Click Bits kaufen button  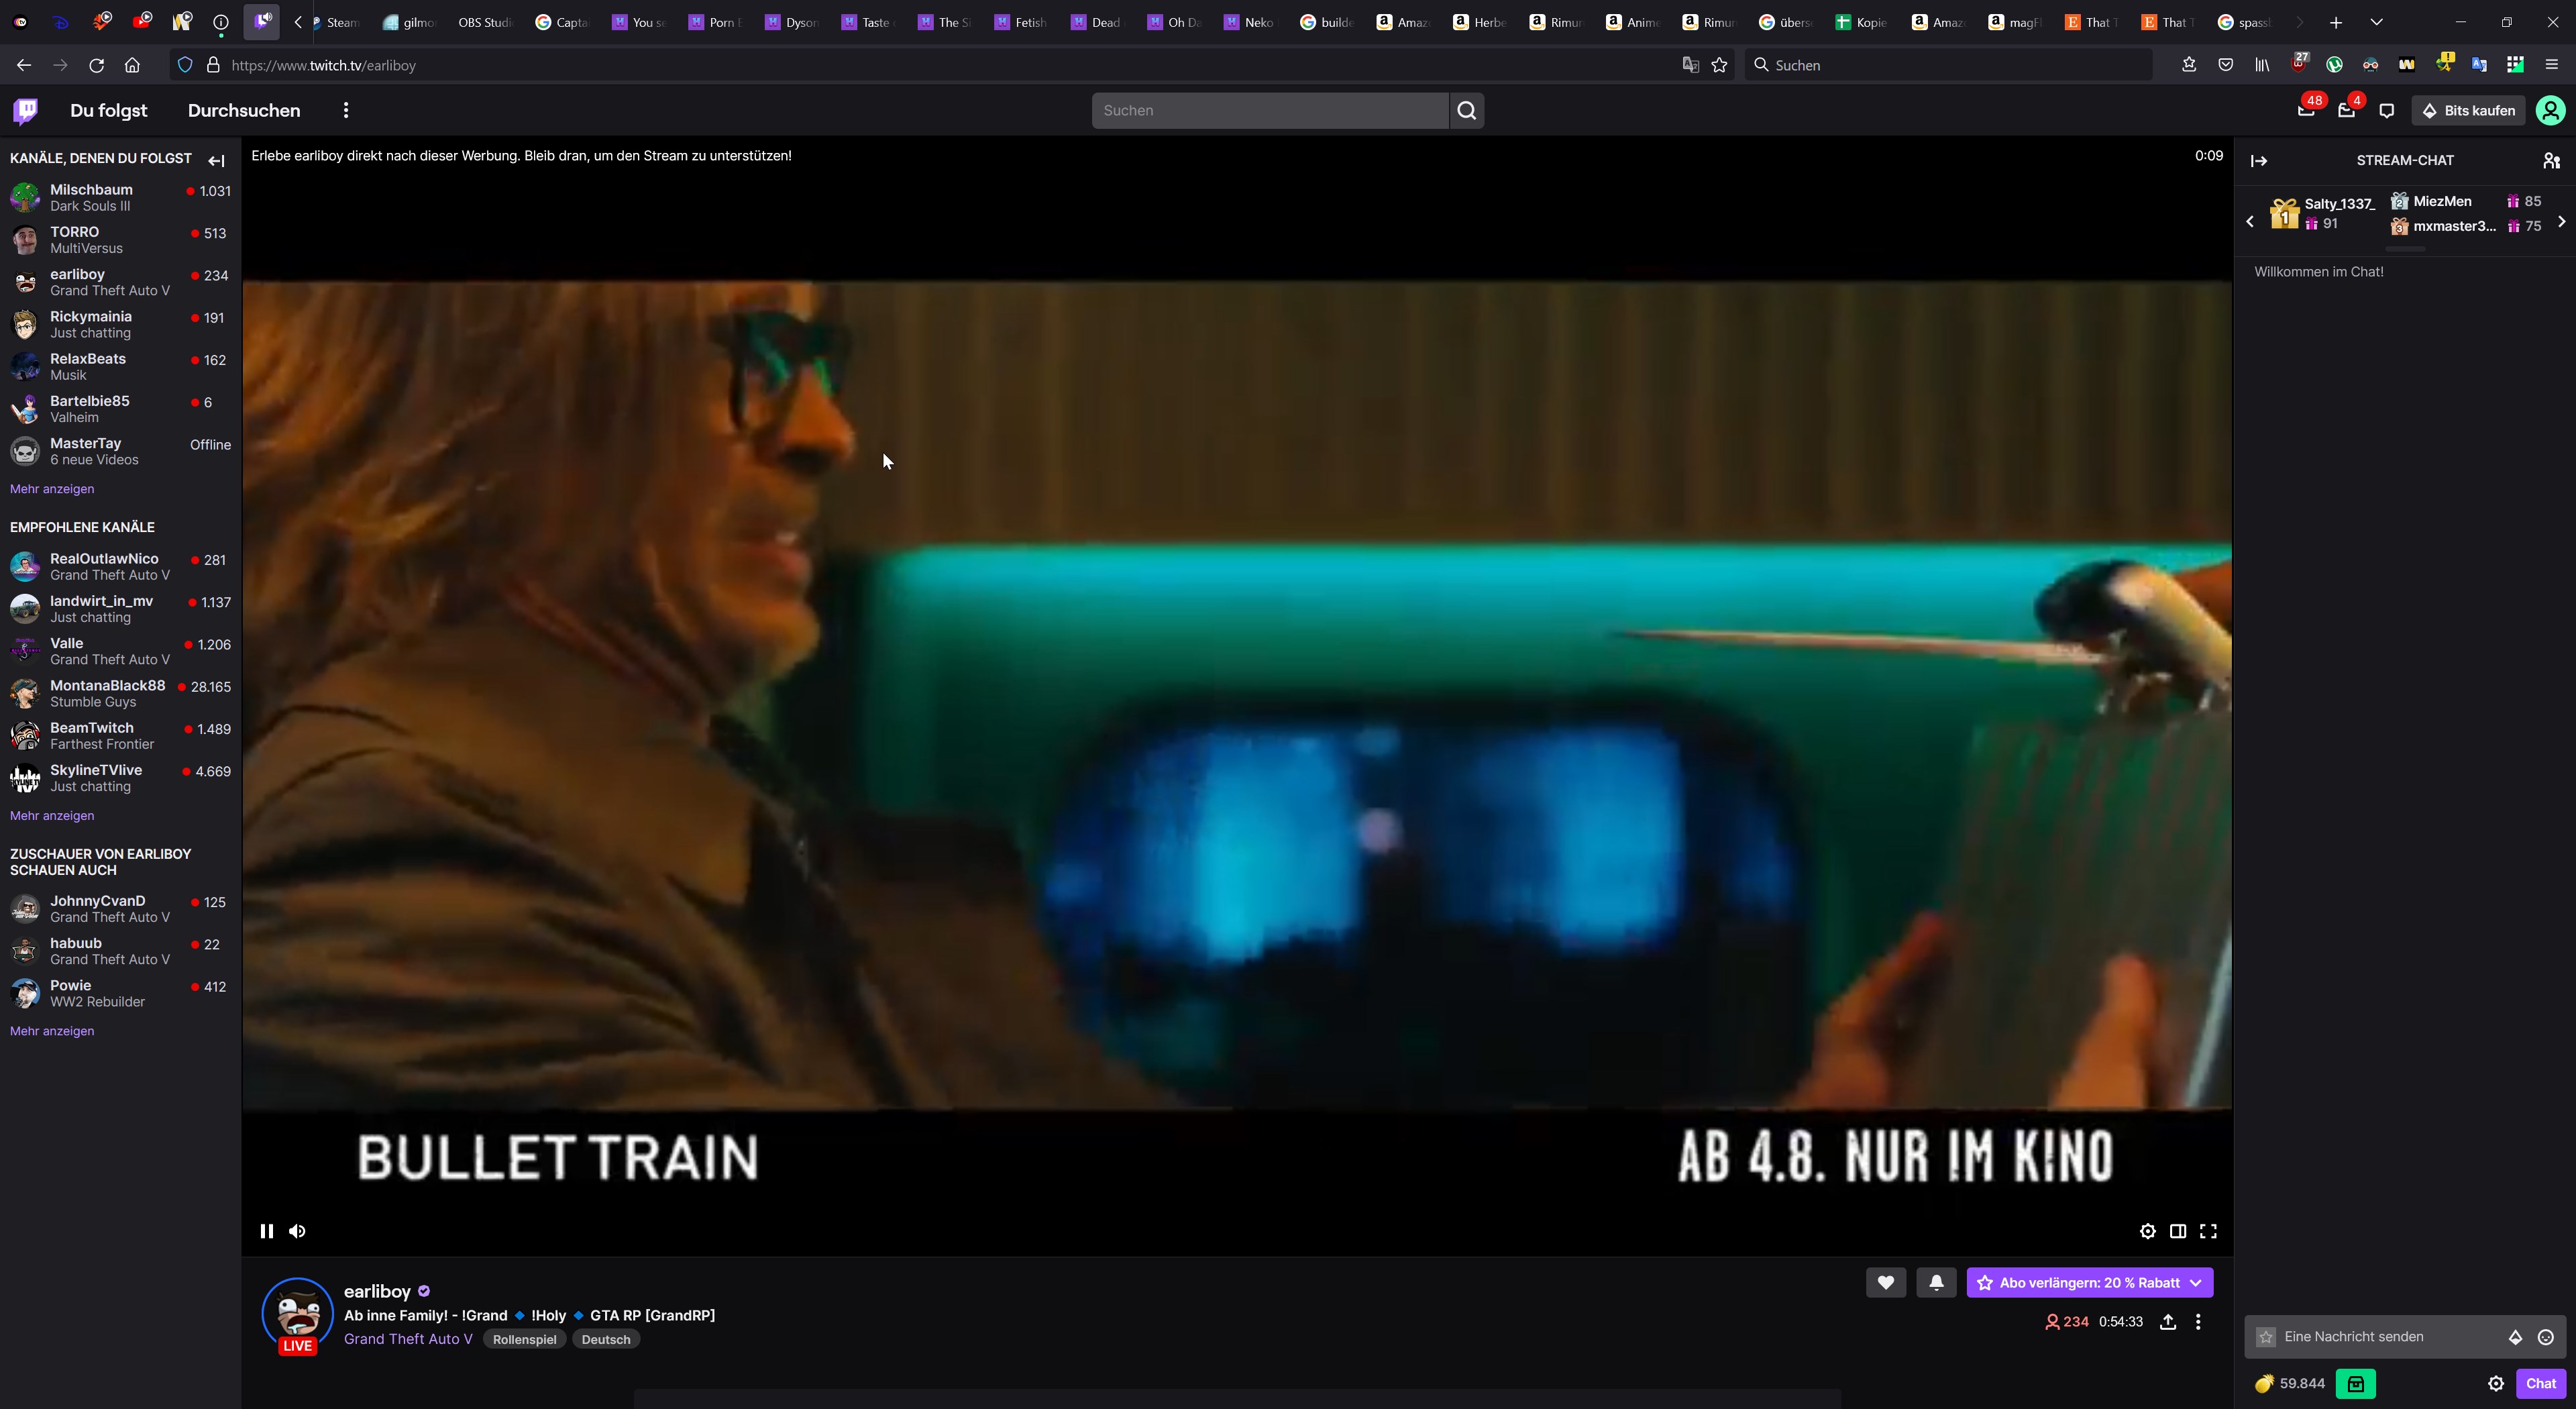pyautogui.click(x=2469, y=110)
